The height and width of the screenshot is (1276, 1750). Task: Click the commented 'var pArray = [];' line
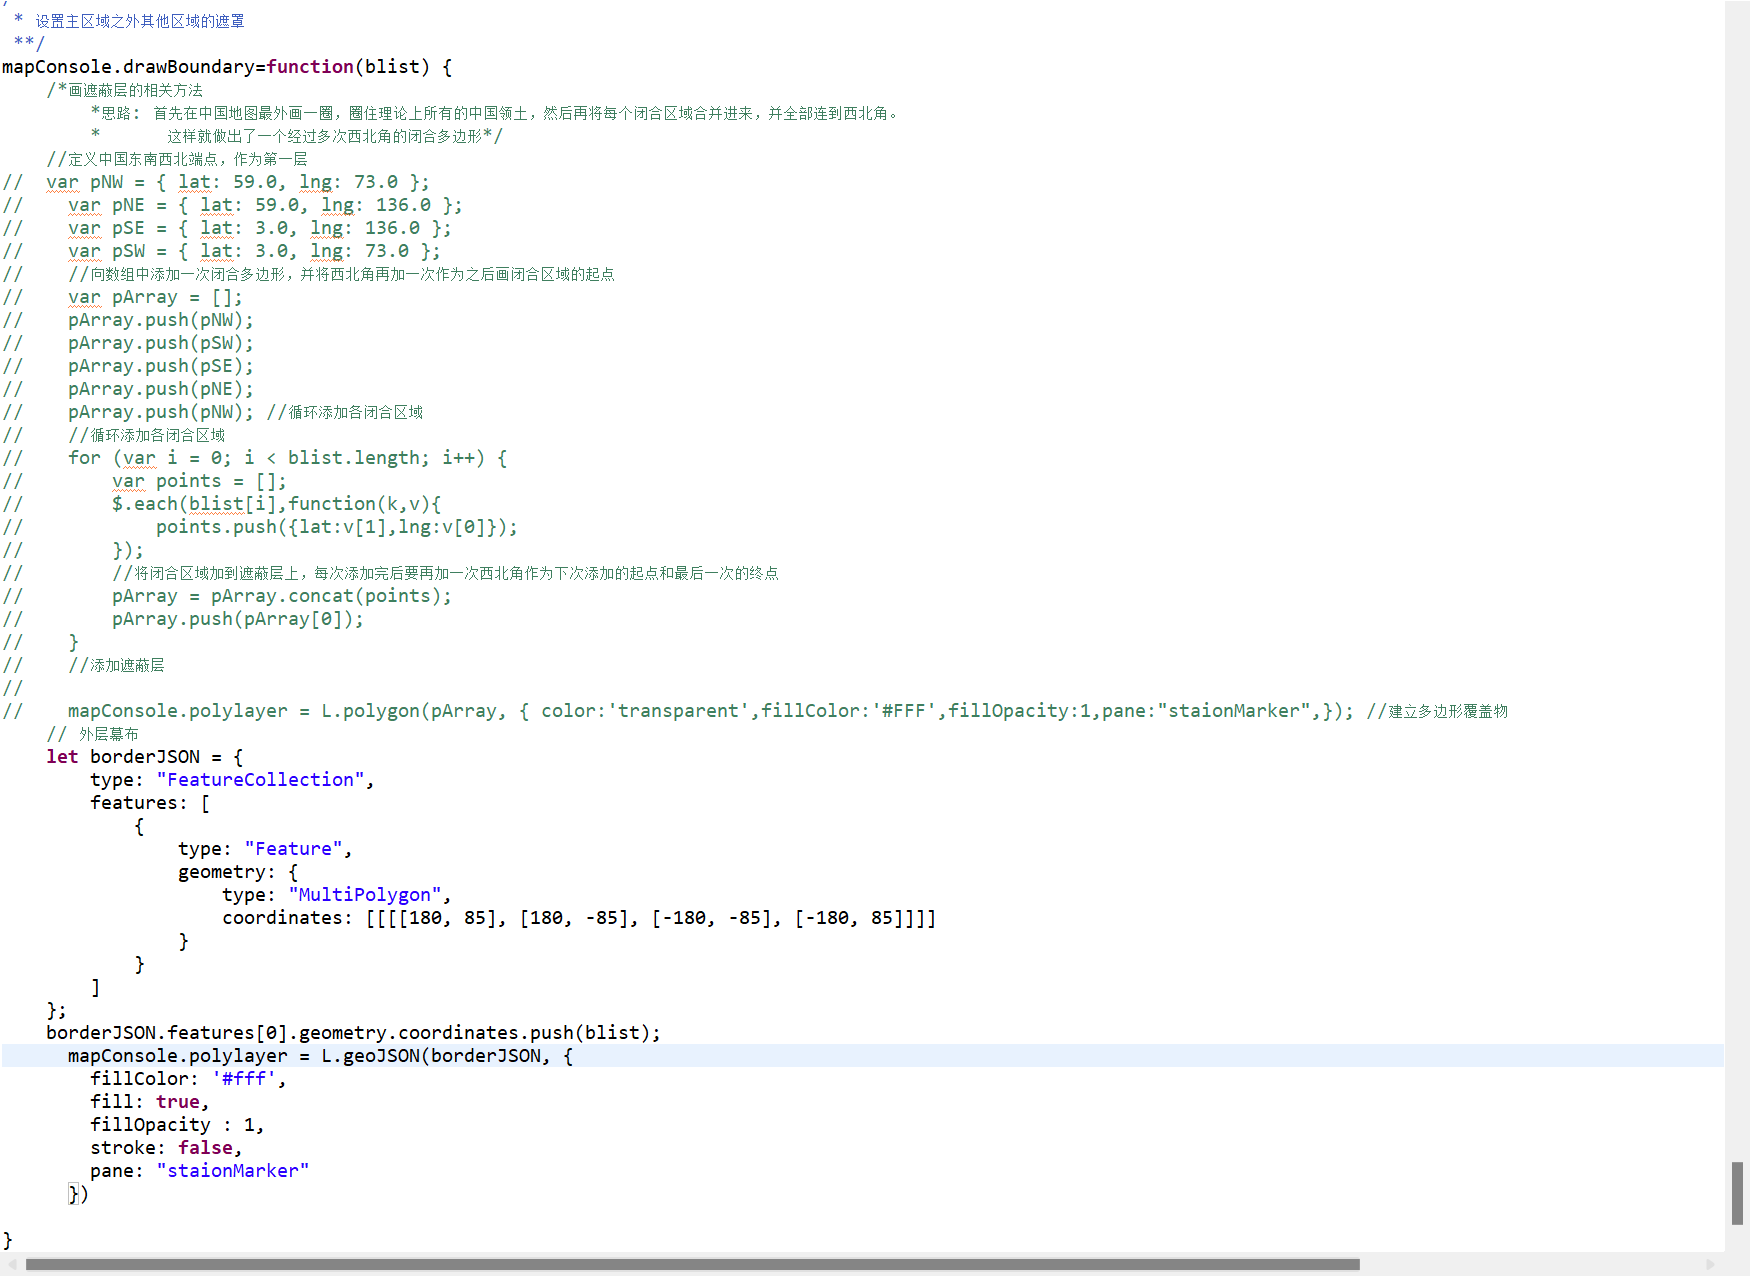(x=123, y=297)
